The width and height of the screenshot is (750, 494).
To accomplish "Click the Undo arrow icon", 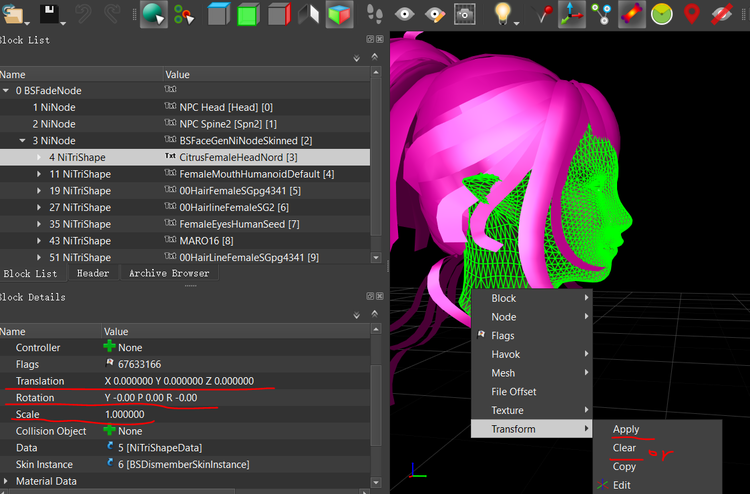I will [84, 13].
